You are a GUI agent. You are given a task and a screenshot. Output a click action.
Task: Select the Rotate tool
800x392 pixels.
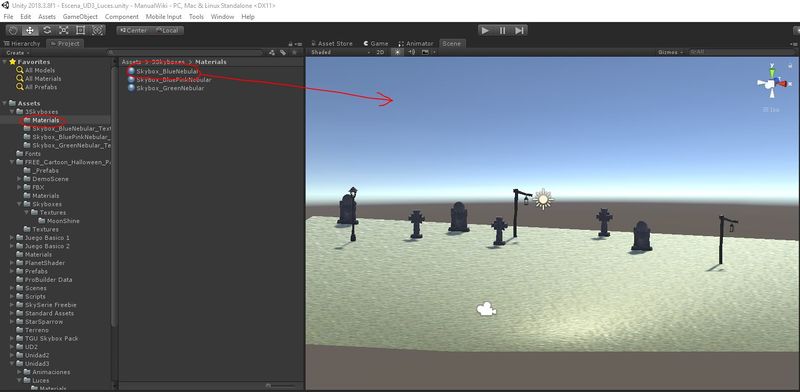[47, 31]
